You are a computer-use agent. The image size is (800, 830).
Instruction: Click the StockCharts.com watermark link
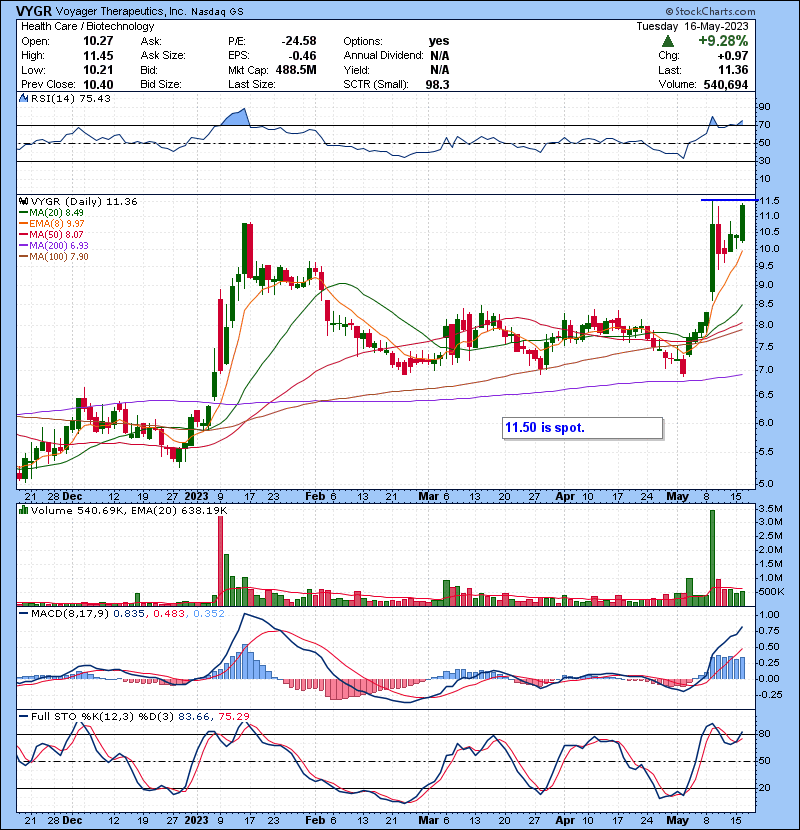point(710,11)
